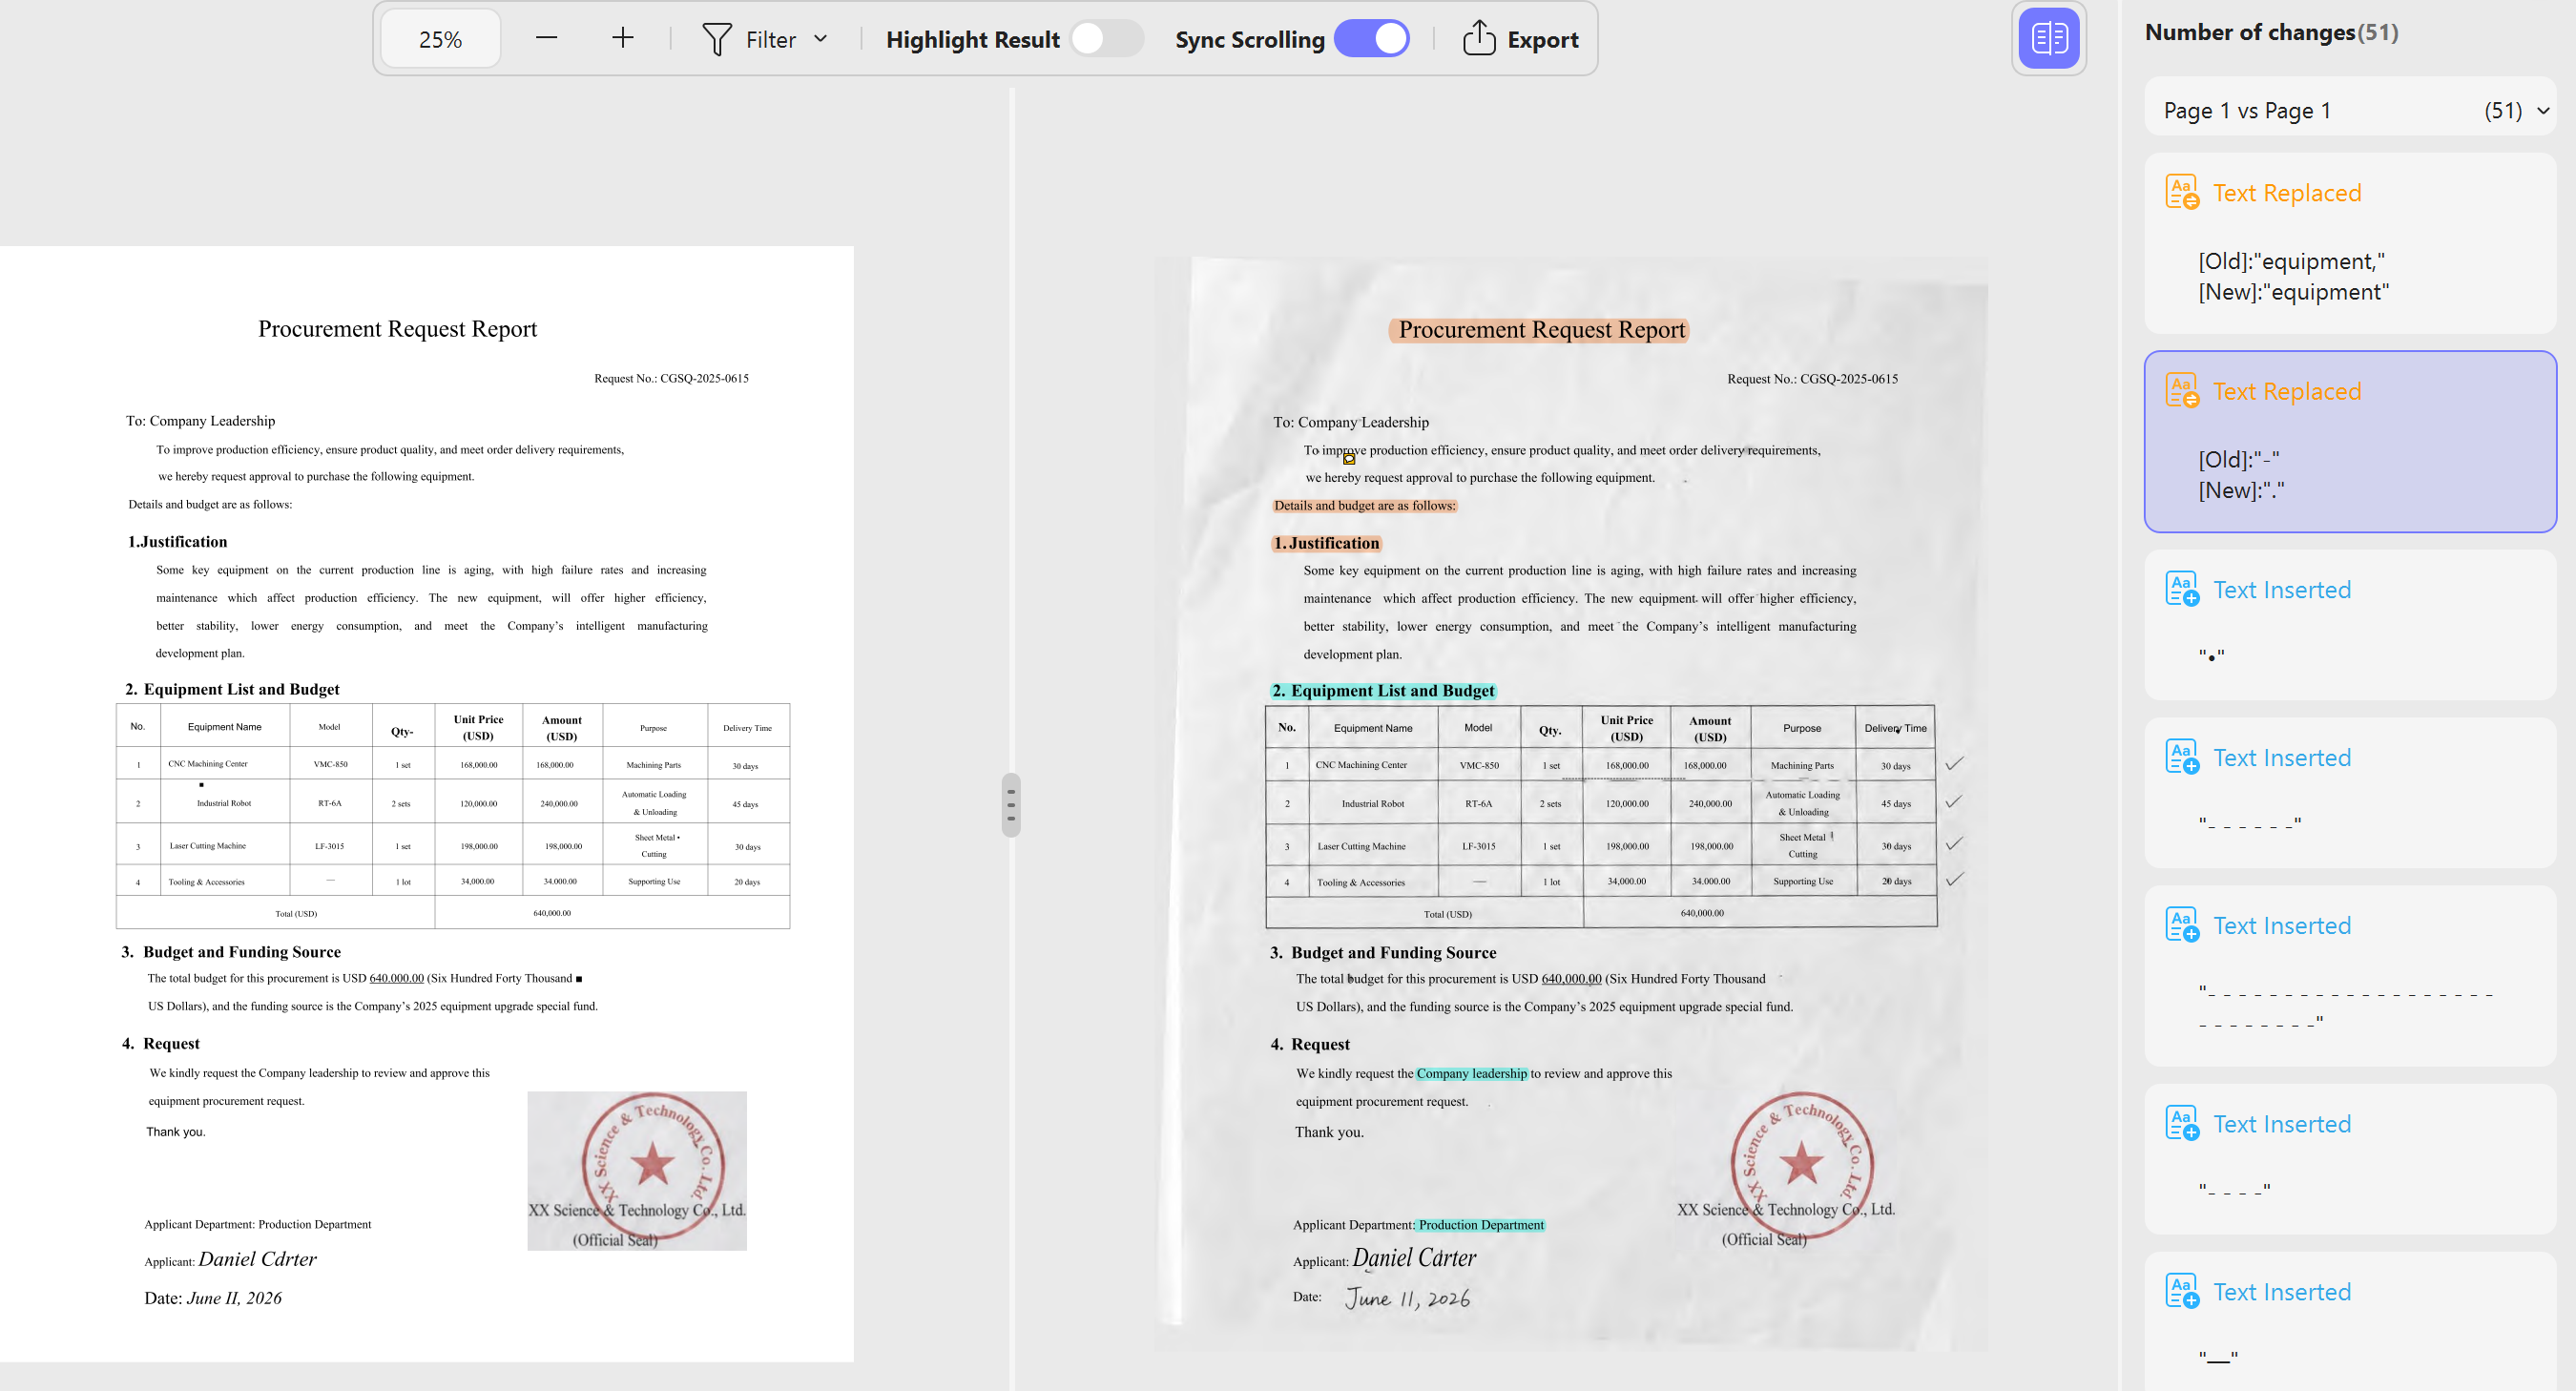Click 'Daniel Cdrter' signature in left document
Screen dimensions: 2576x1391
pos(257,1259)
